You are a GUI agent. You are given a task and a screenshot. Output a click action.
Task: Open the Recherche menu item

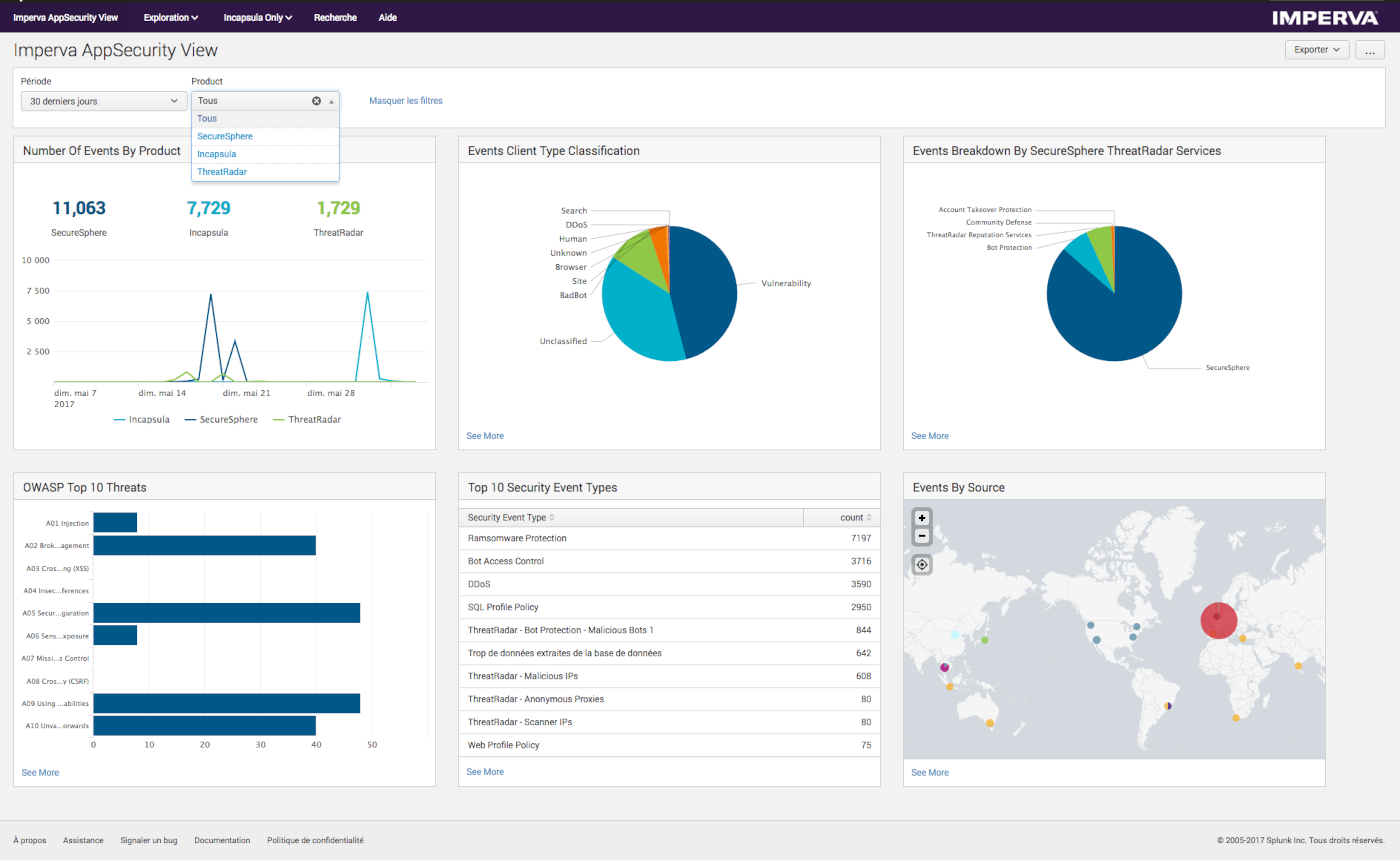(335, 17)
